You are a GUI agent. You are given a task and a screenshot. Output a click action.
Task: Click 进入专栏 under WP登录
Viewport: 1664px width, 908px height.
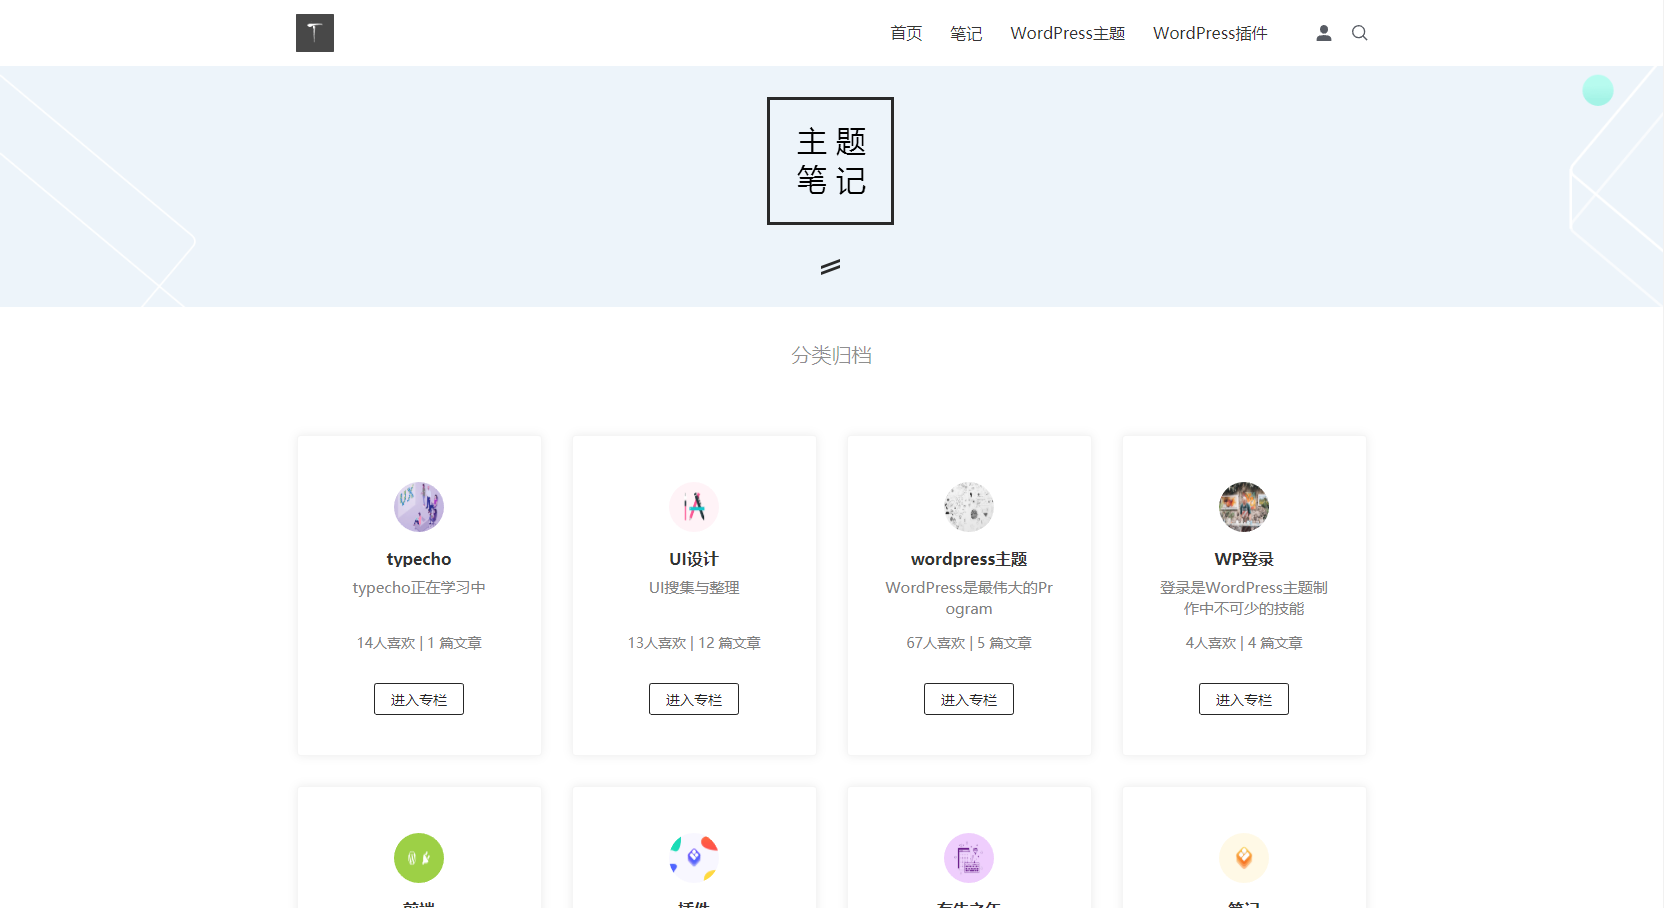click(x=1243, y=698)
